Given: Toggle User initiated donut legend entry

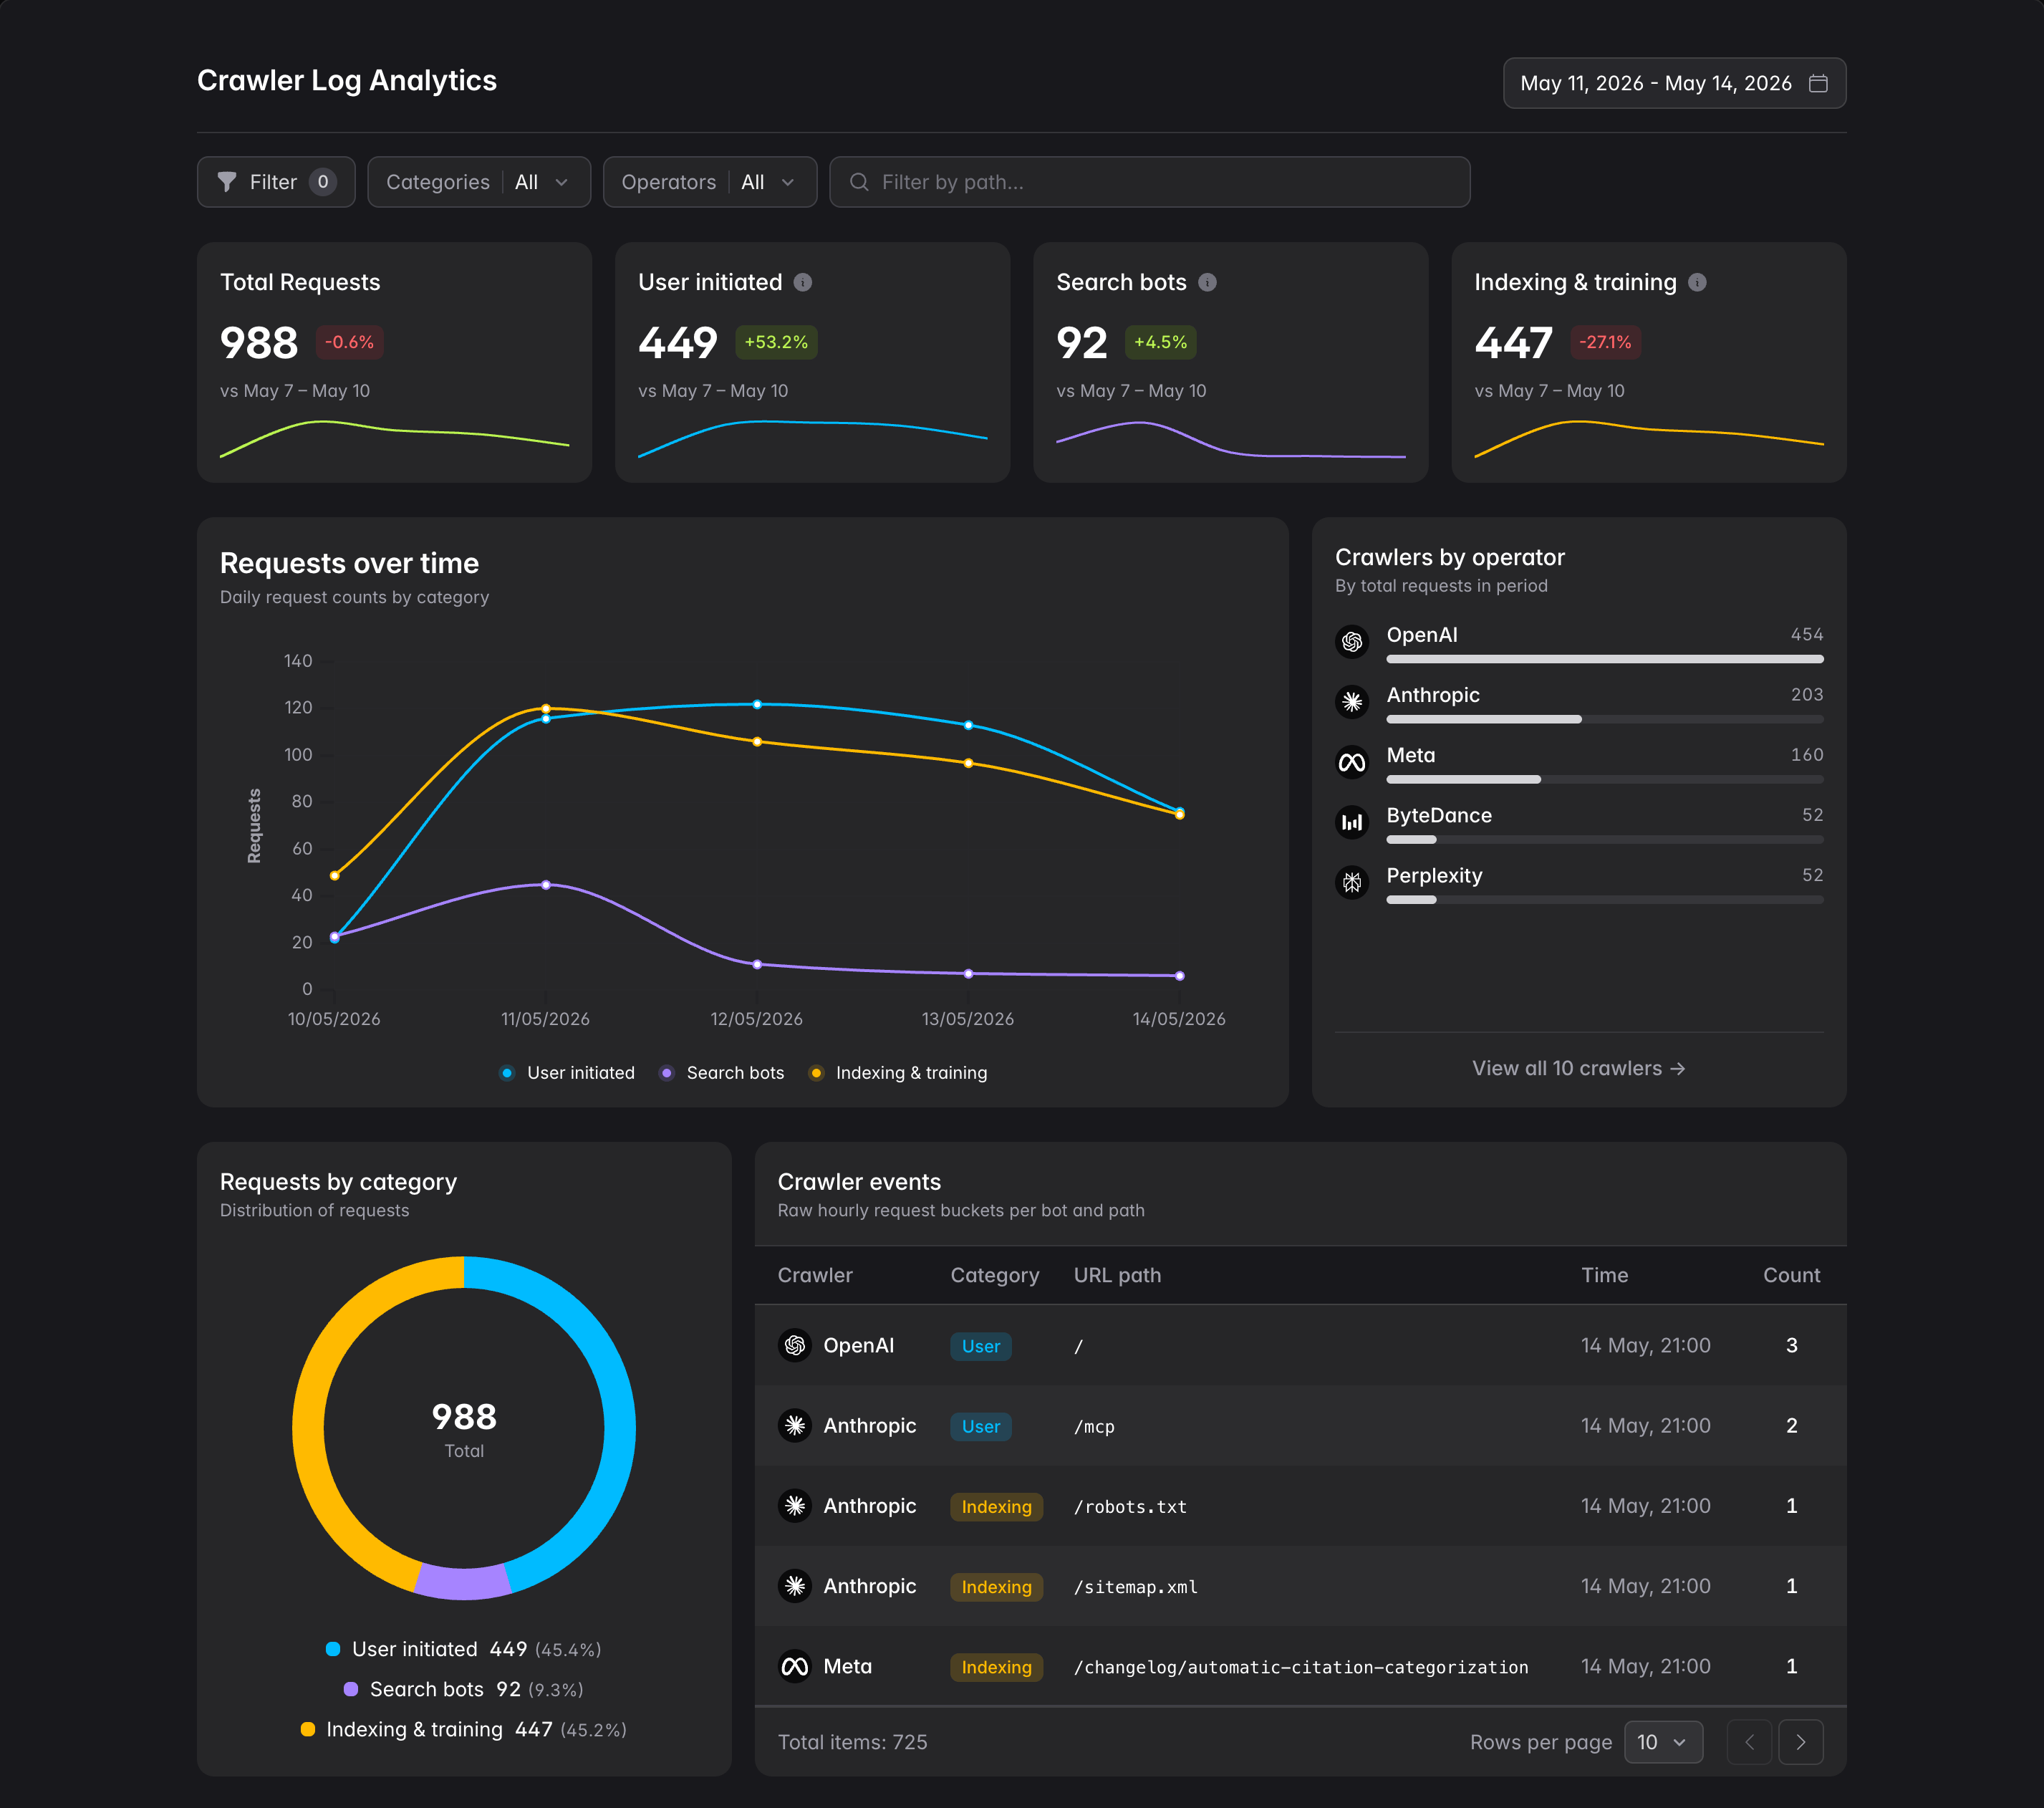Looking at the screenshot, I should (464, 1649).
